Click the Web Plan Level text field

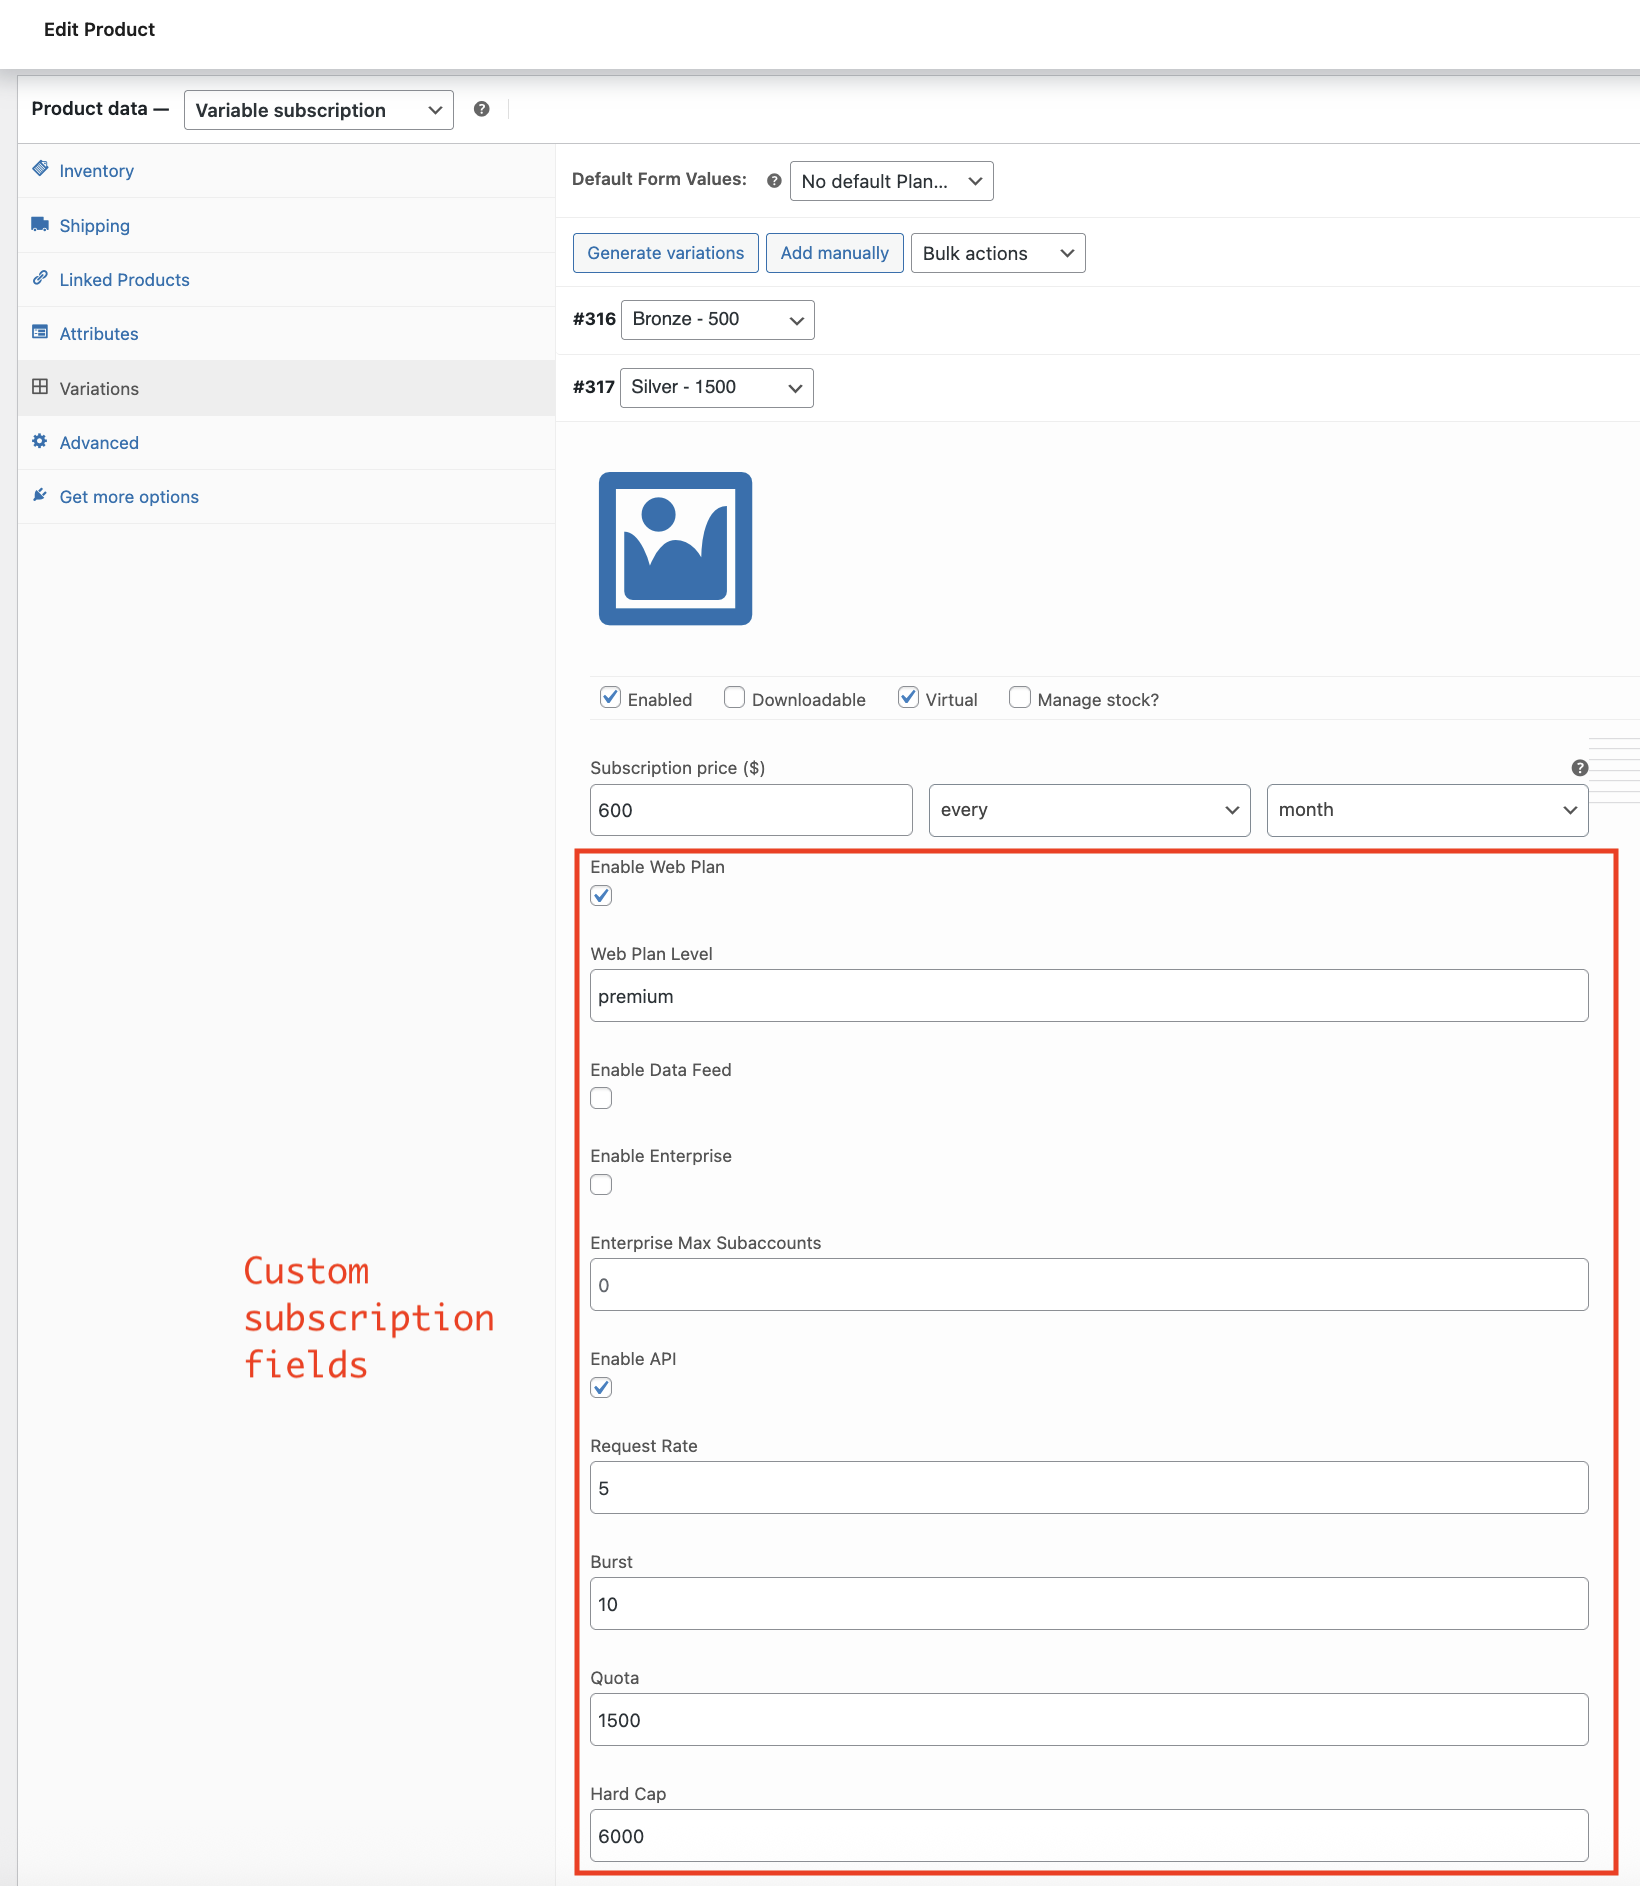(1088, 996)
